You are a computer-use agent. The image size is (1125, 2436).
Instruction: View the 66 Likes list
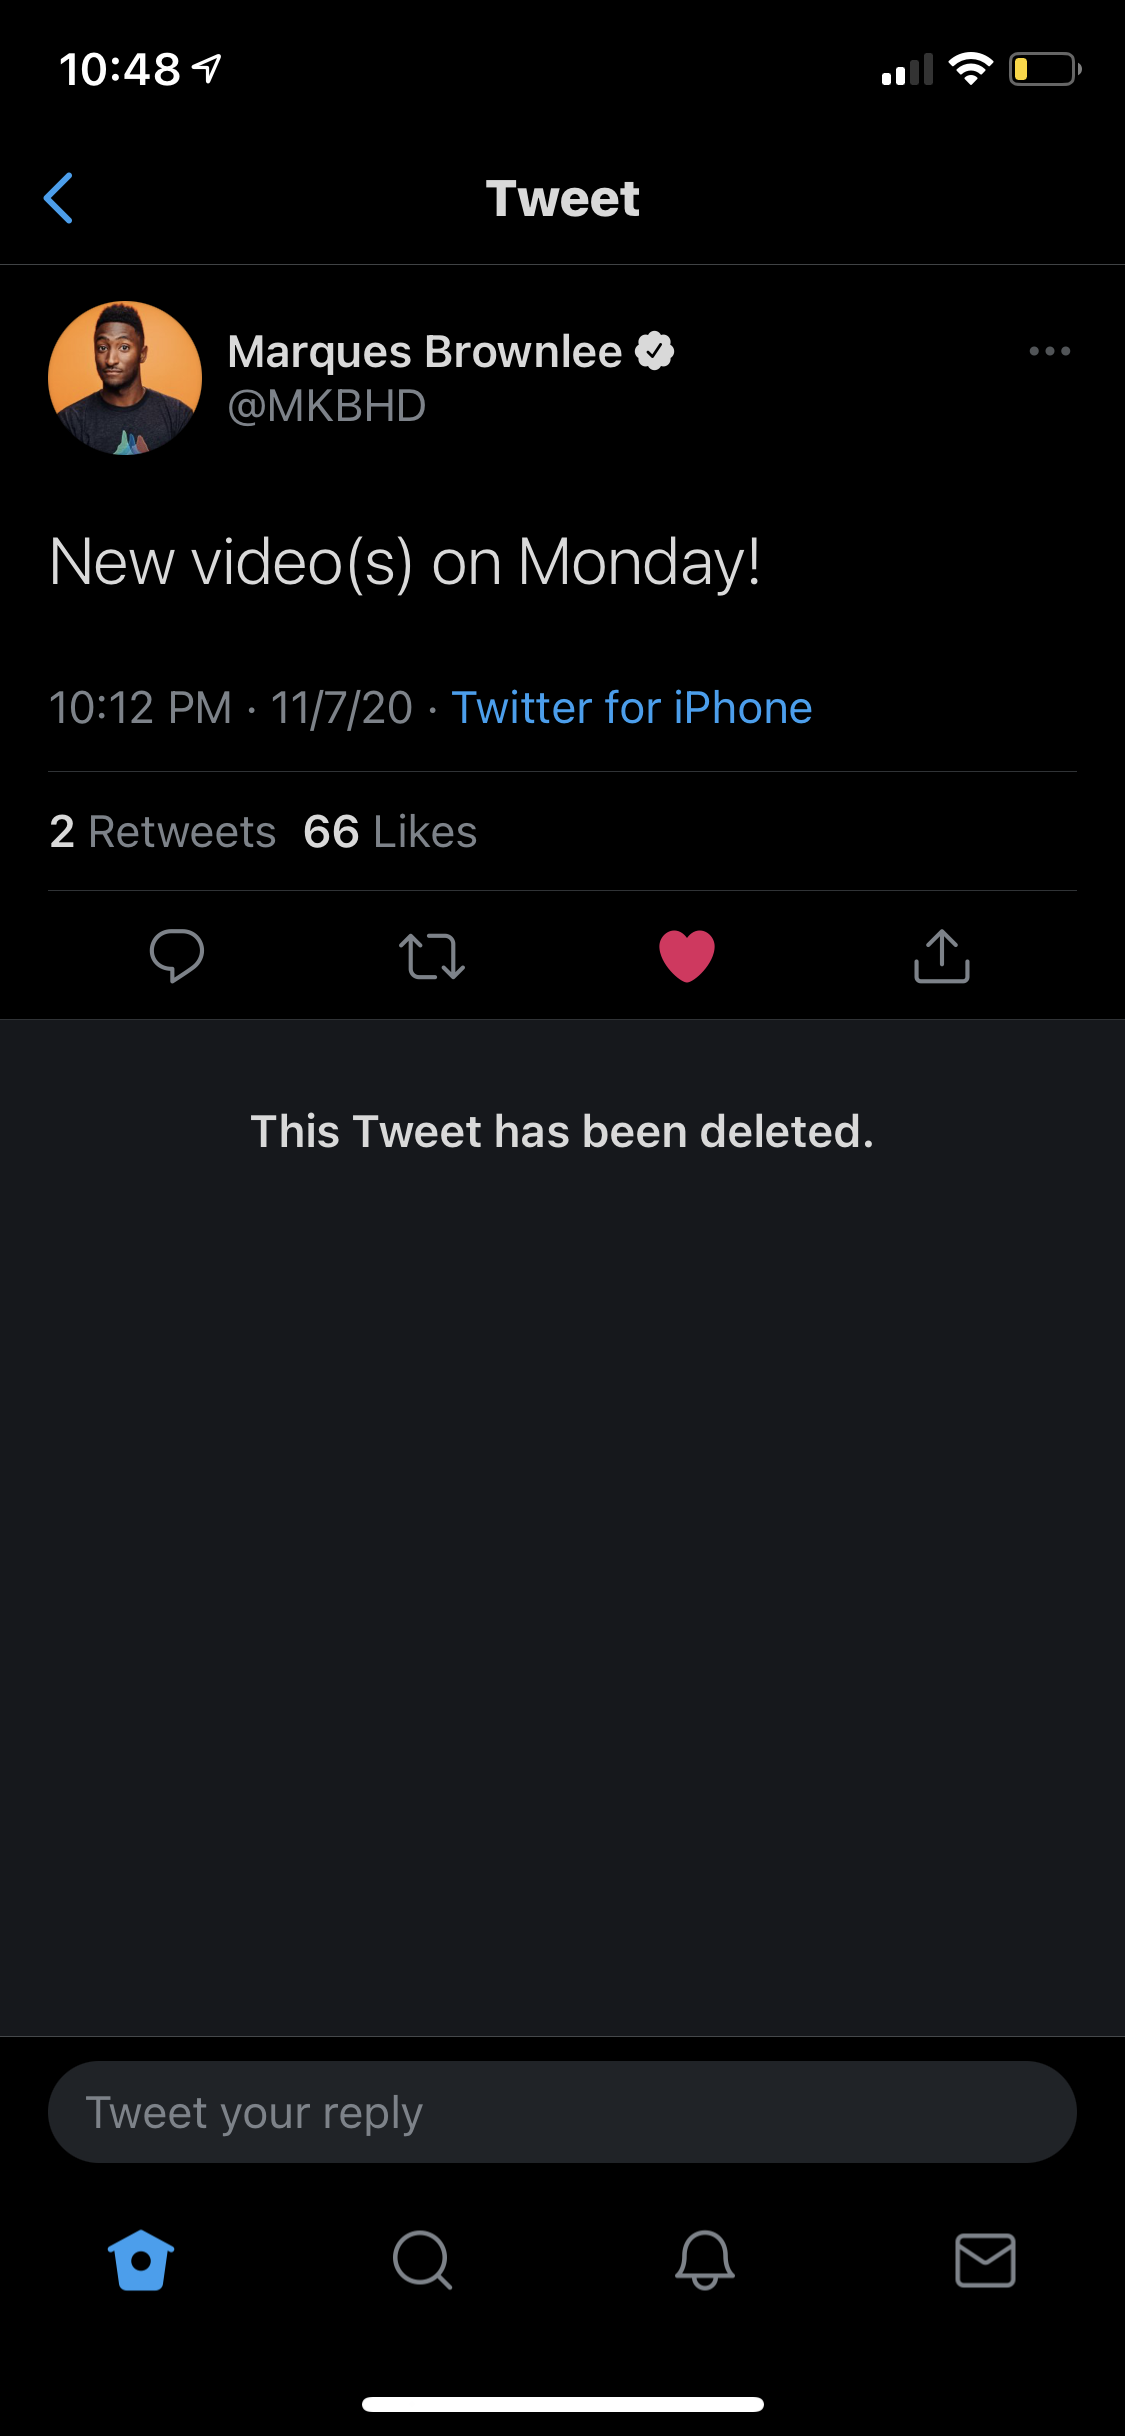click(x=390, y=832)
